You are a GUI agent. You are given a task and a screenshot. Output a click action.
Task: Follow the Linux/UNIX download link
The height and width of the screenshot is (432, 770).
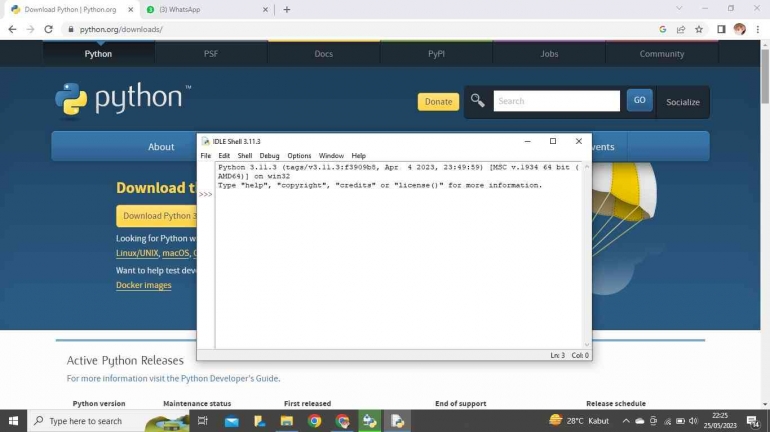(x=137, y=253)
